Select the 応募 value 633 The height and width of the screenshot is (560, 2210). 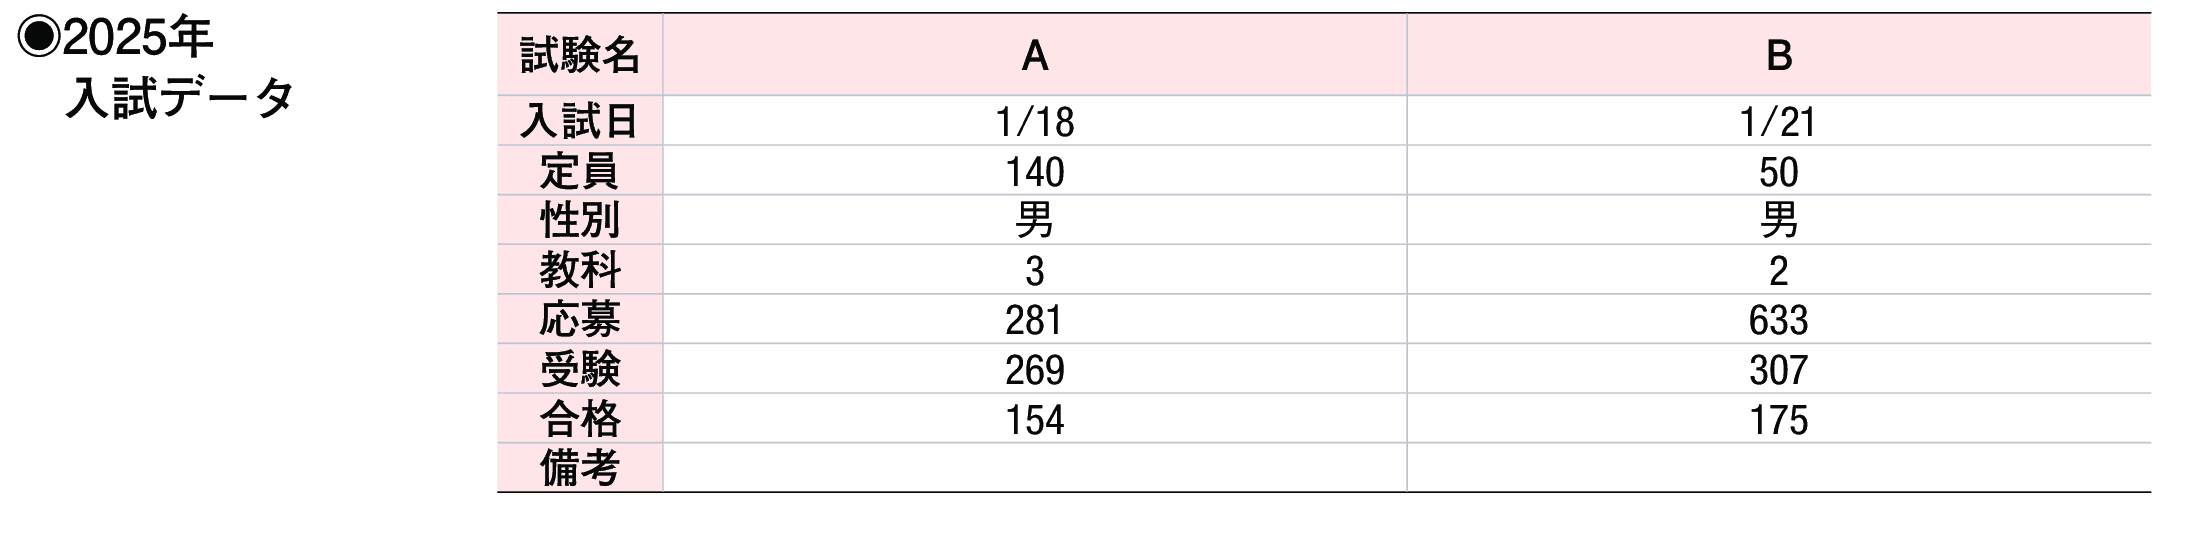(1779, 320)
